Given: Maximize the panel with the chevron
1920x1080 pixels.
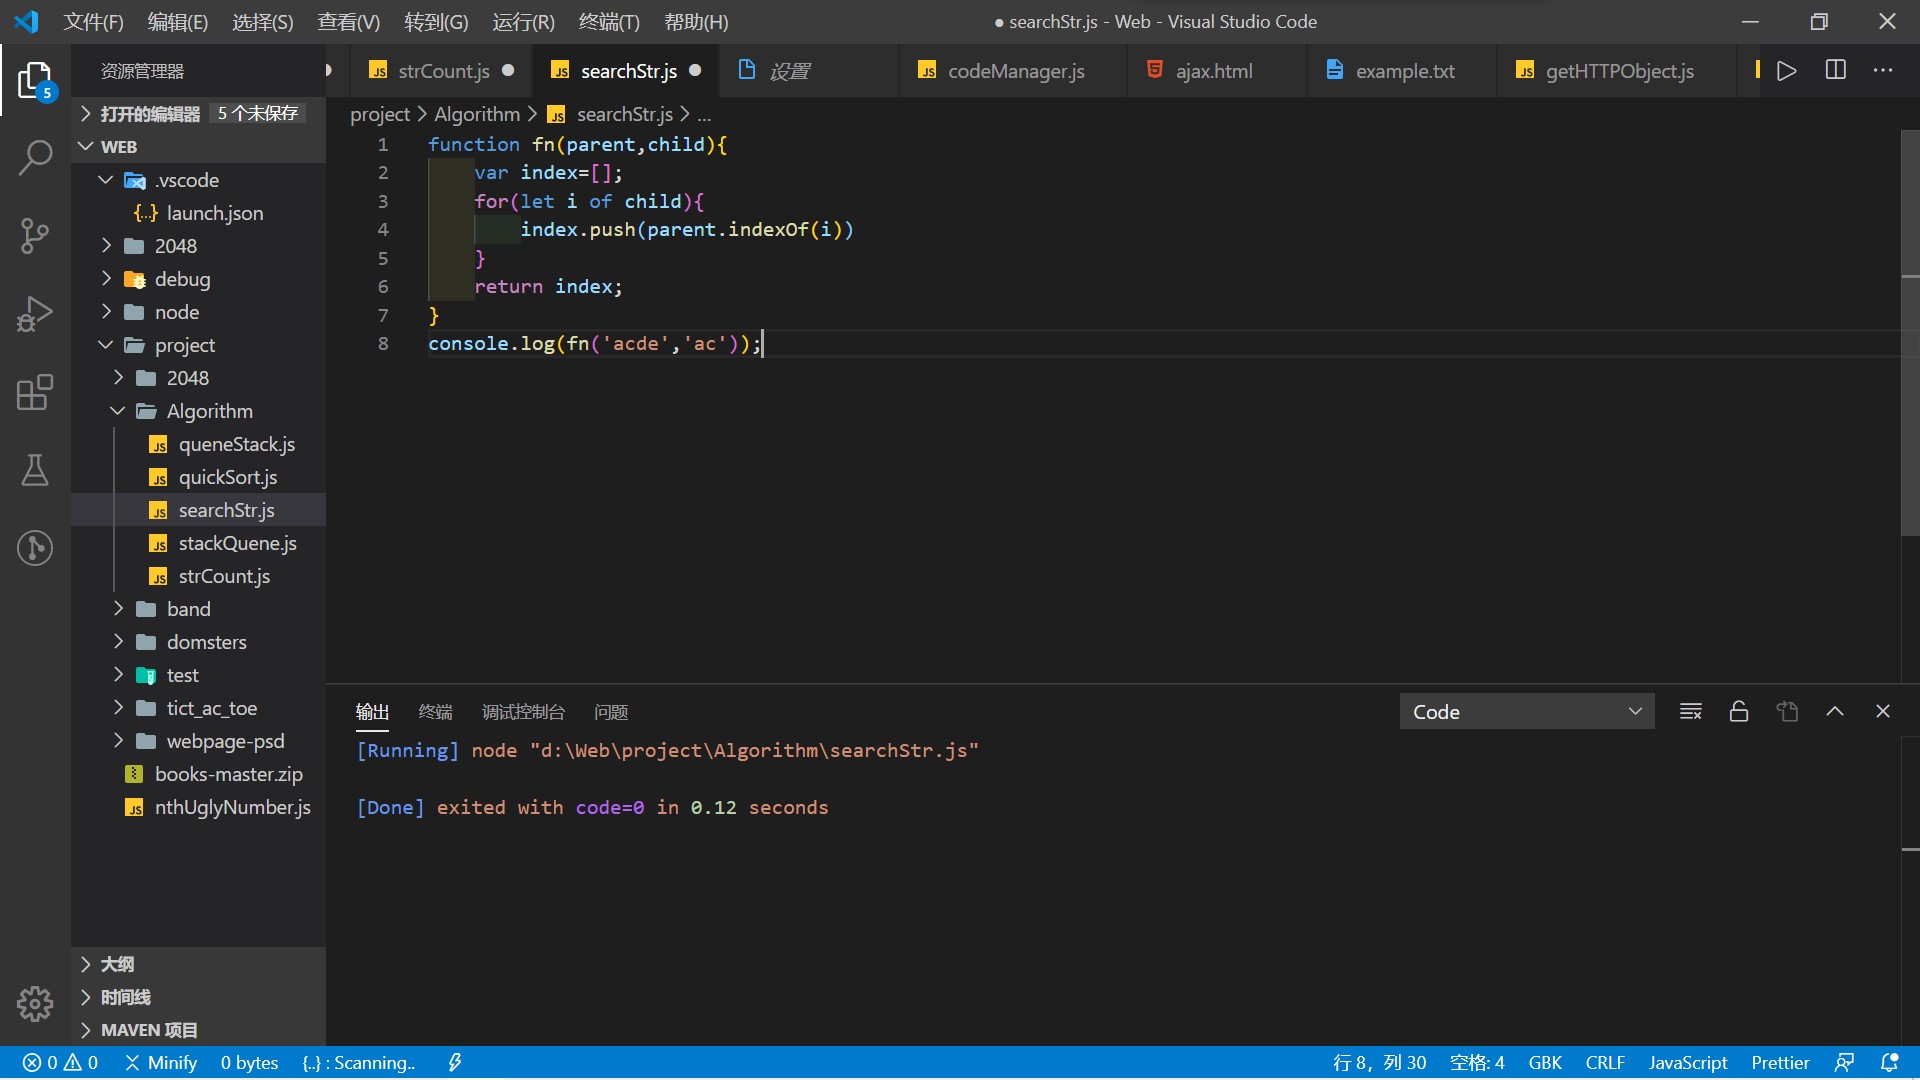Looking at the screenshot, I should click(1834, 711).
